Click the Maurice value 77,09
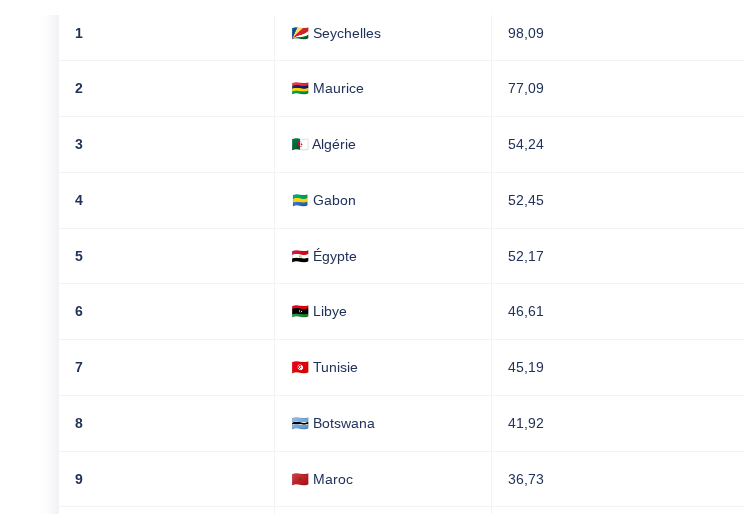744x514 pixels. click(x=526, y=88)
